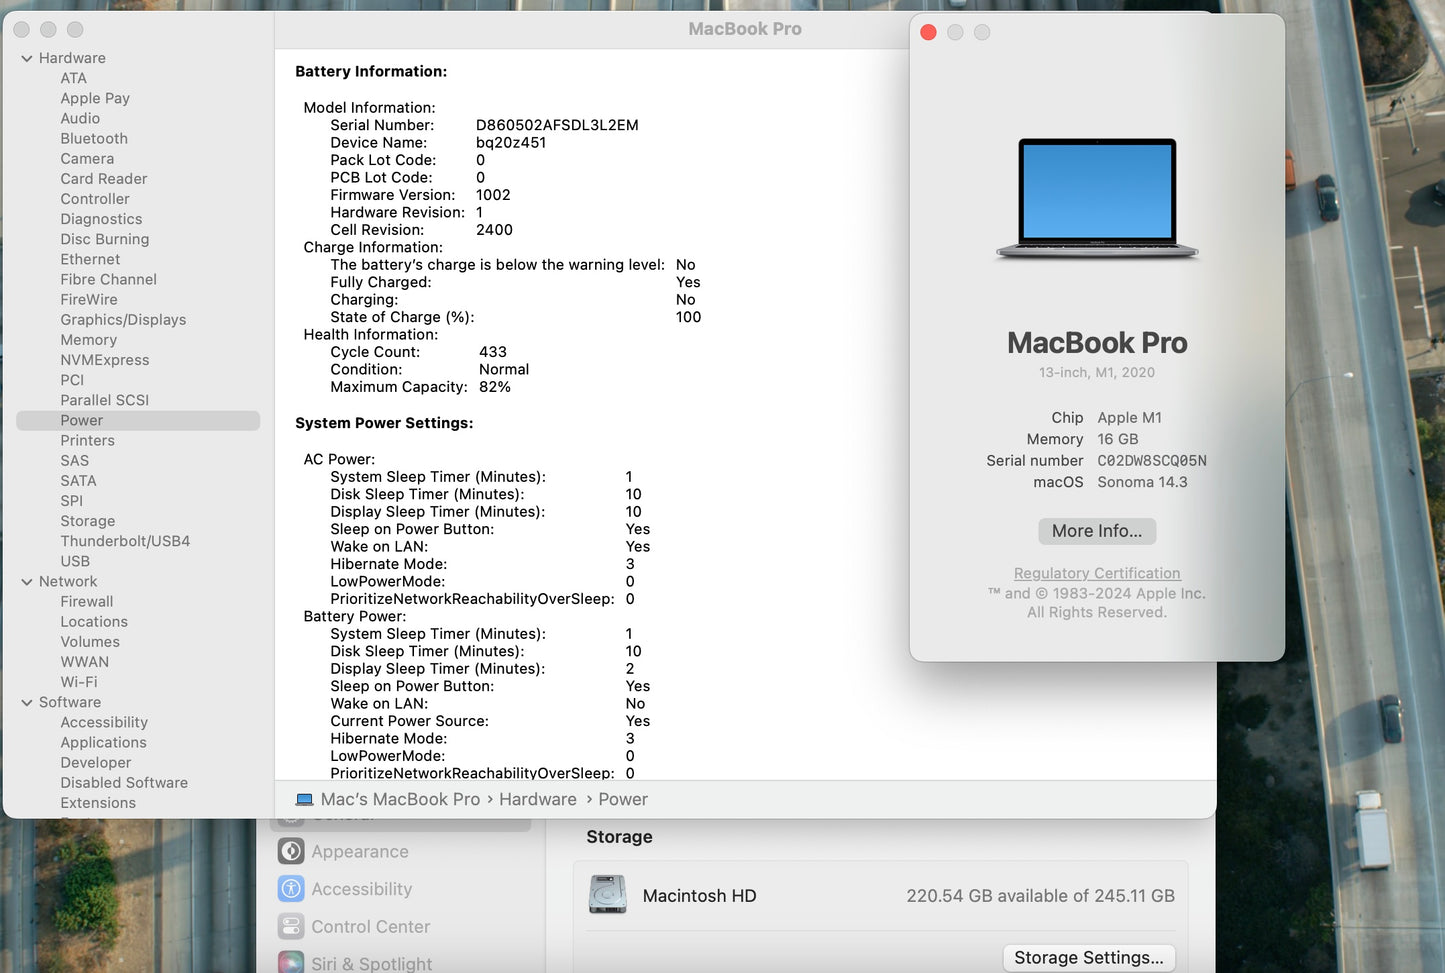Select Apple Pay in the sidebar

tap(95, 98)
